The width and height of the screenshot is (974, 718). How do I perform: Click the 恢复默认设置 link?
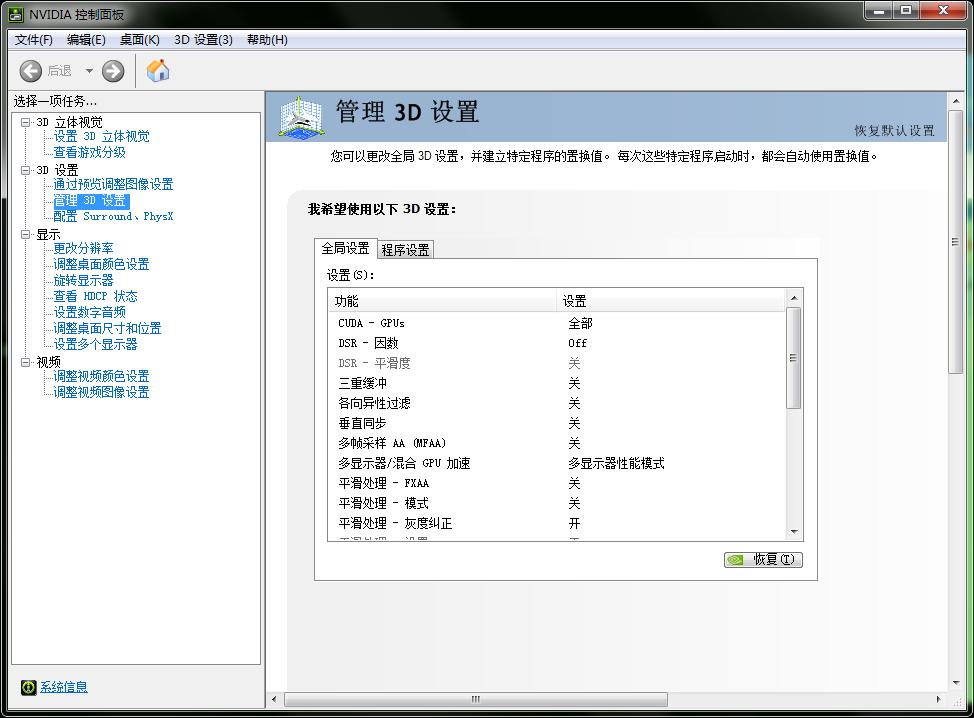pyautogui.click(x=894, y=131)
